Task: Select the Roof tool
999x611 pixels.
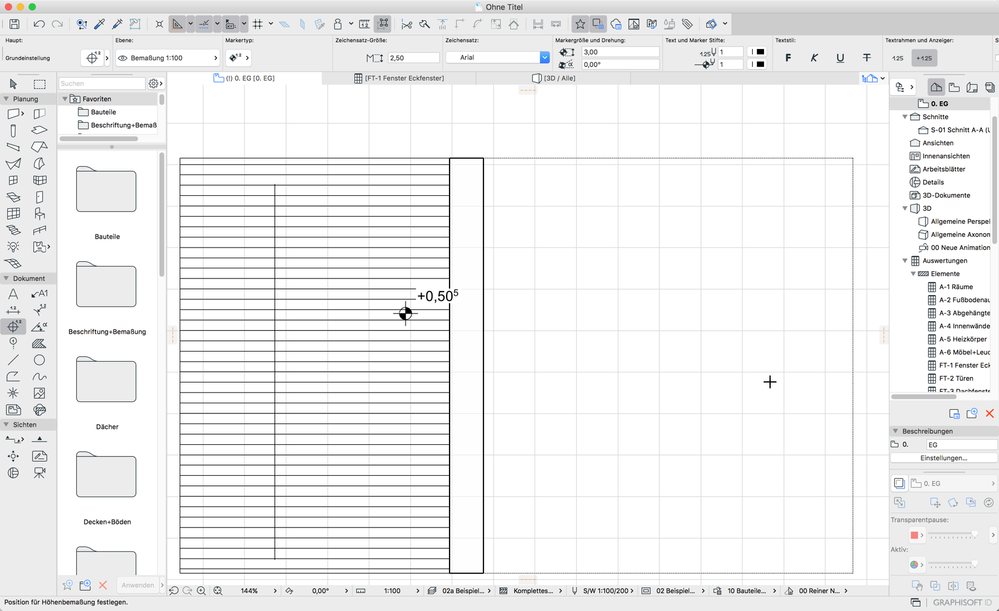Action: 40,147
